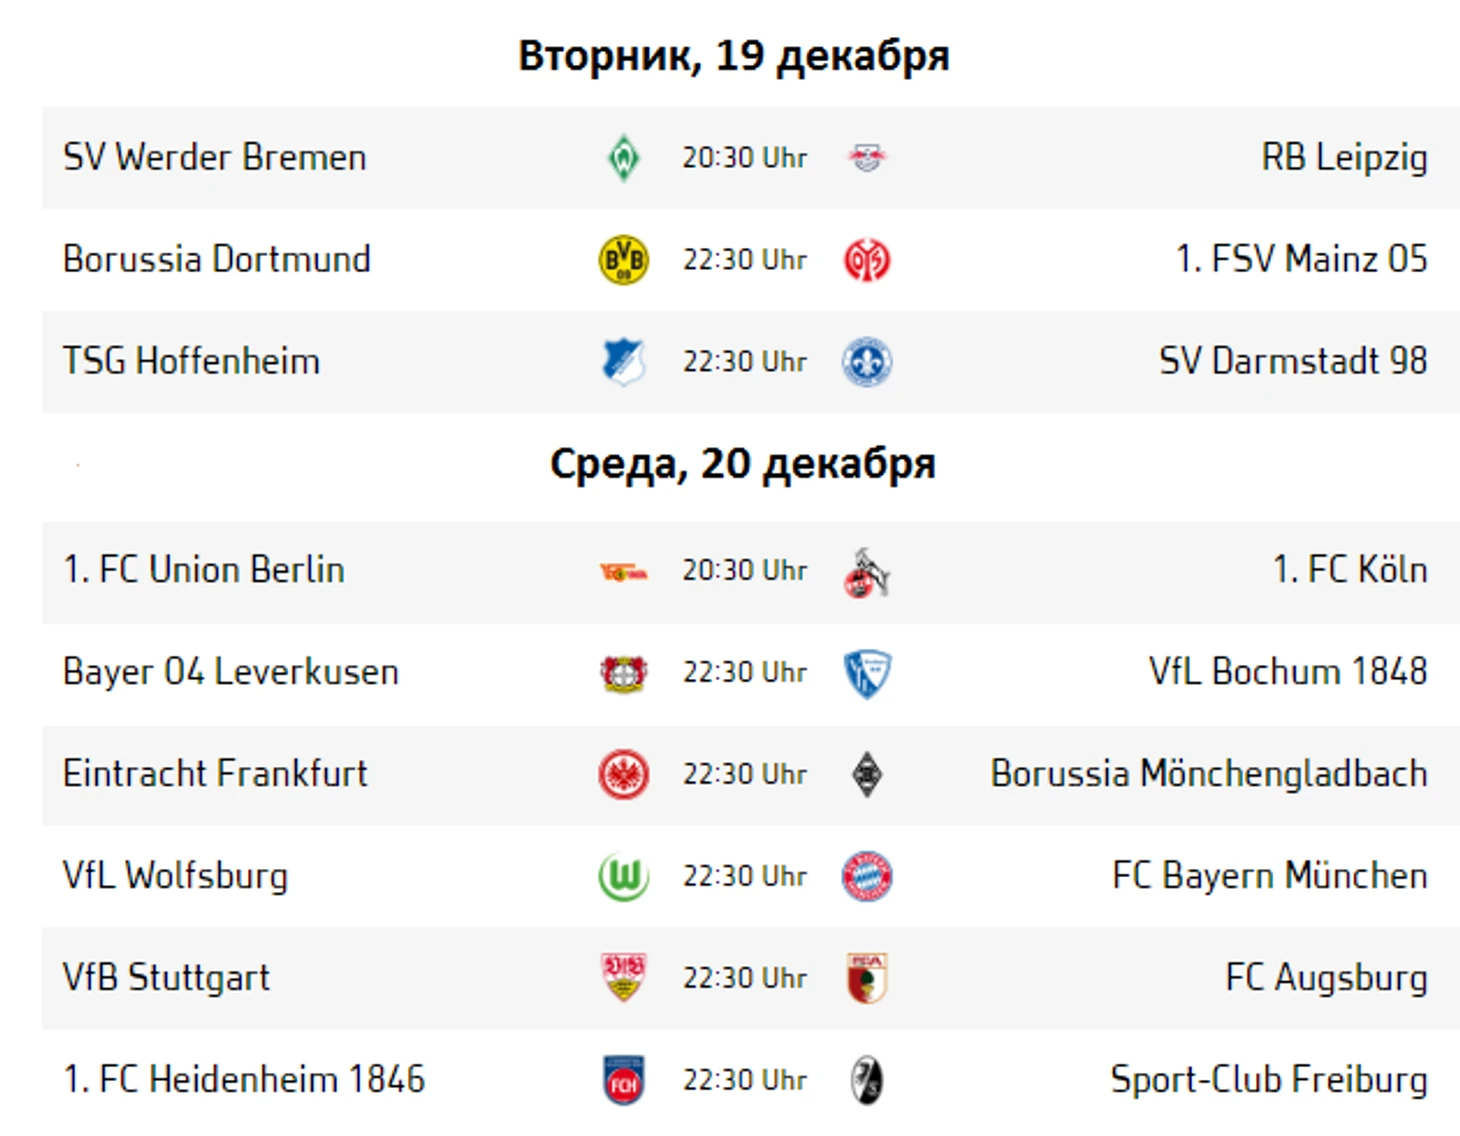Click the Mainz 05 red crest
The image size is (1460, 1136).
[x=867, y=260]
